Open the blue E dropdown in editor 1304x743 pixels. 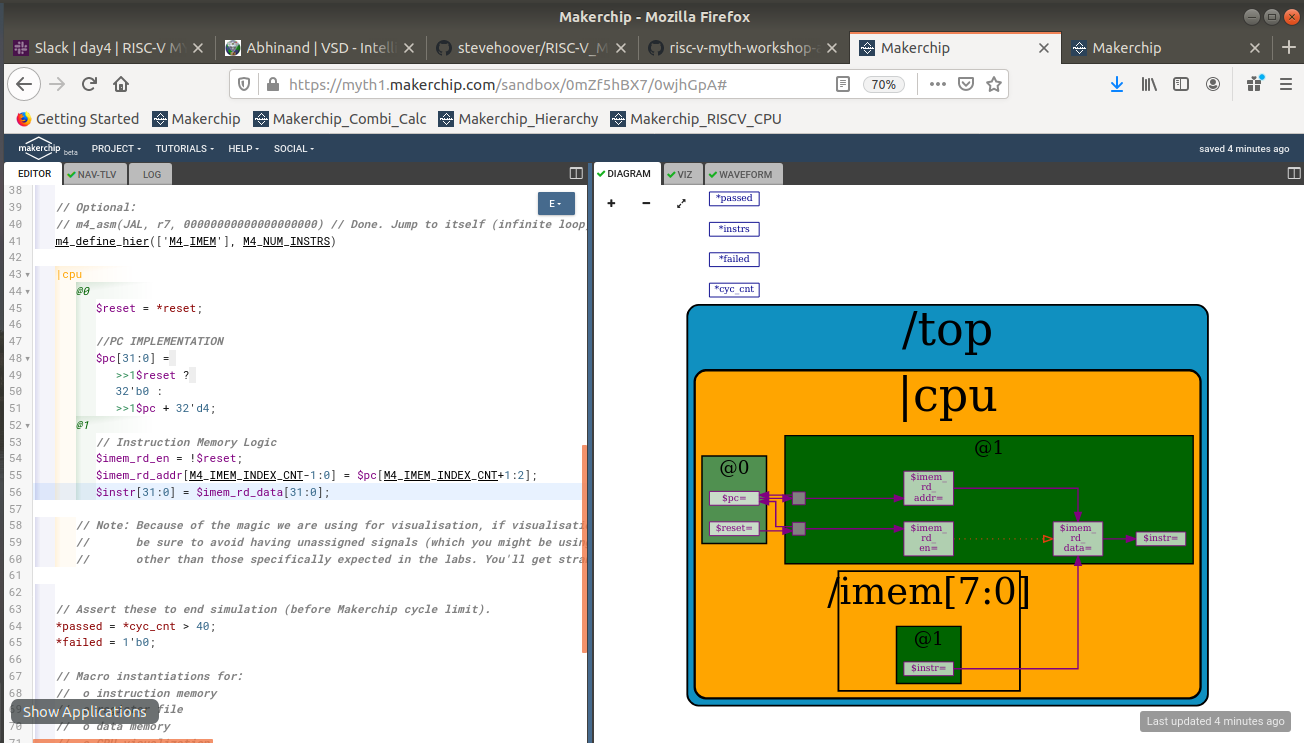(556, 203)
